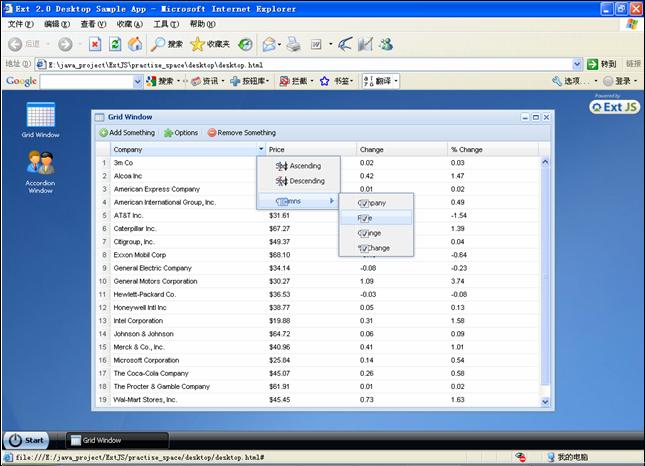Open IE Favorites star button
This screenshot has height=466, width=645.
[x=210, y=44]
